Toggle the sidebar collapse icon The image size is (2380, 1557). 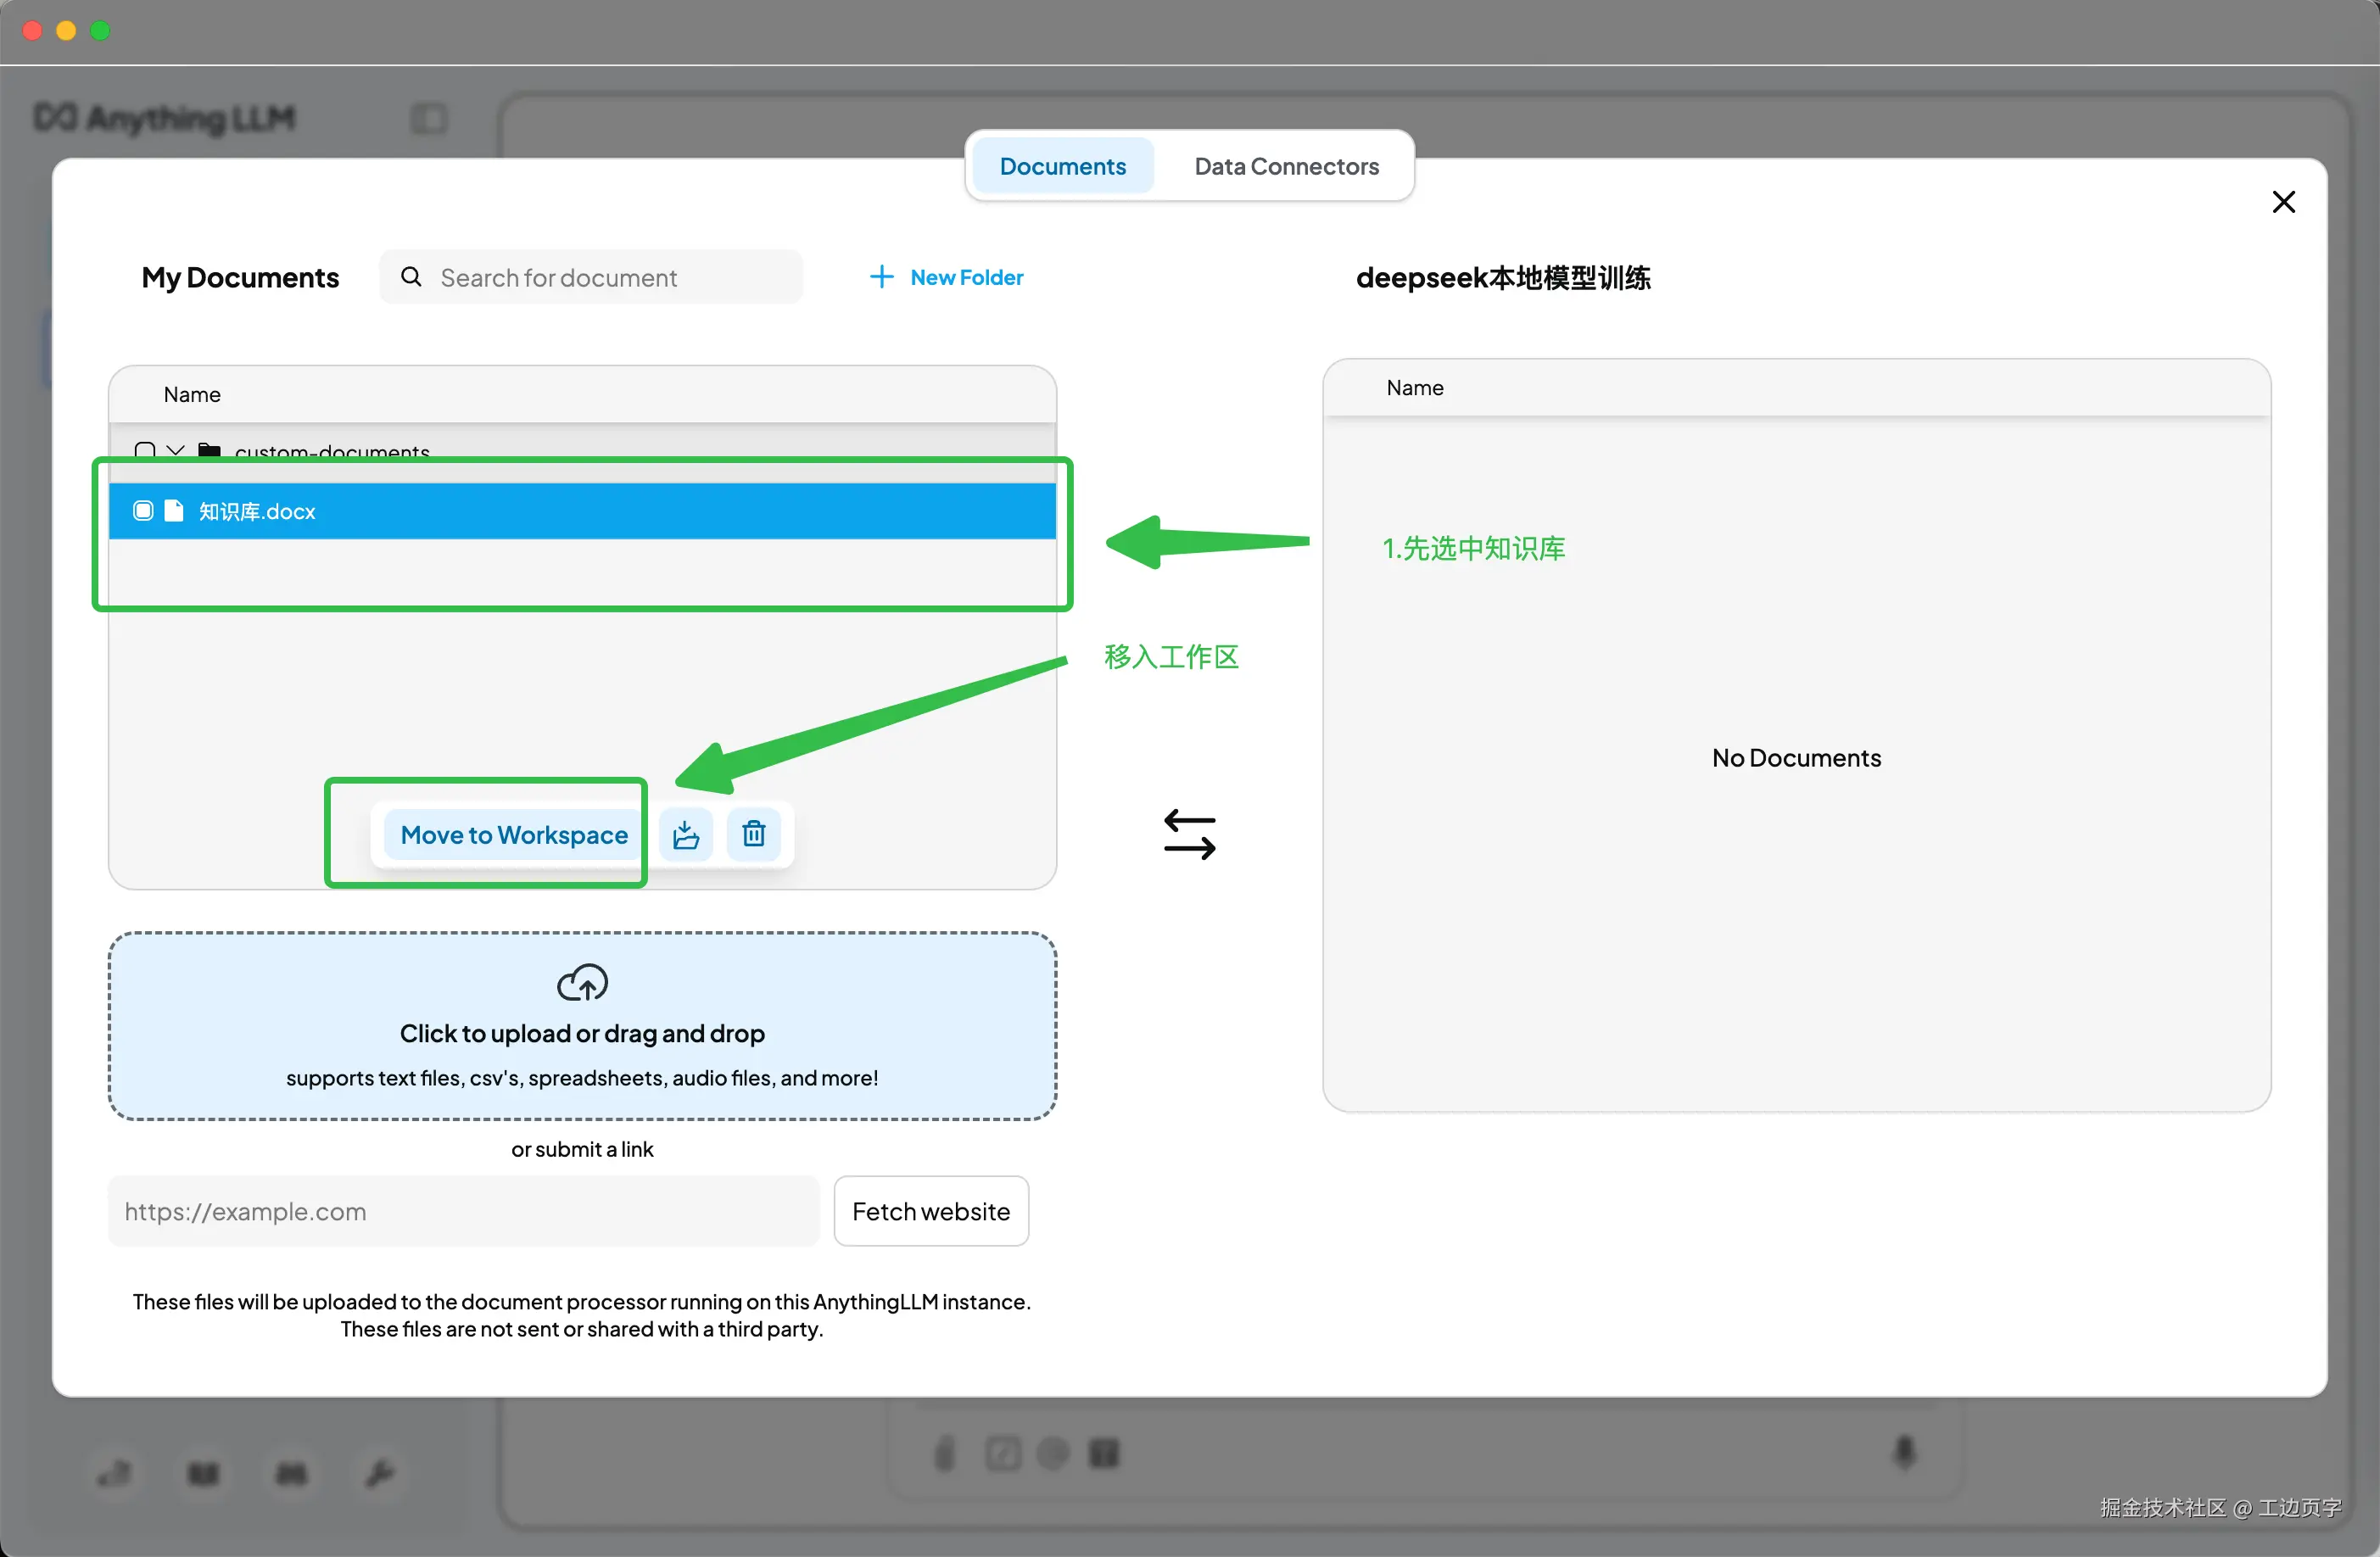click(x=430, y=119)
